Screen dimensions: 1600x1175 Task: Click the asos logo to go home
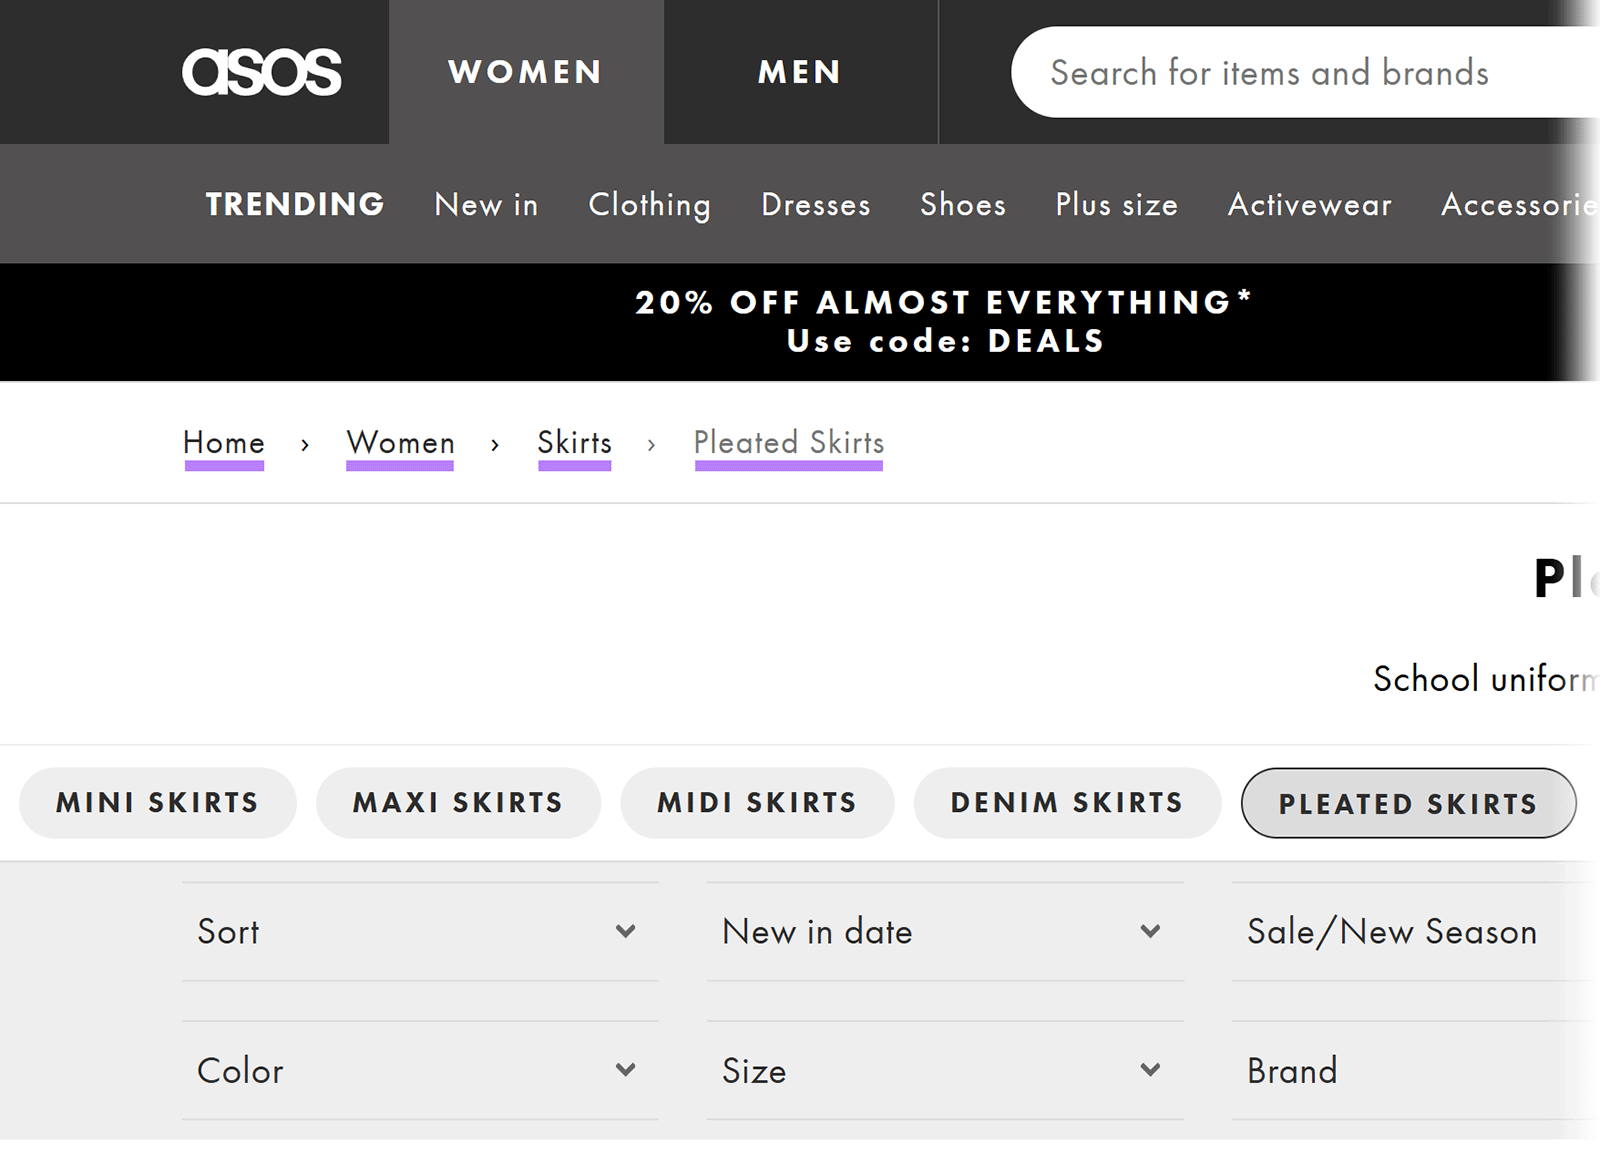tap(262, 71)
